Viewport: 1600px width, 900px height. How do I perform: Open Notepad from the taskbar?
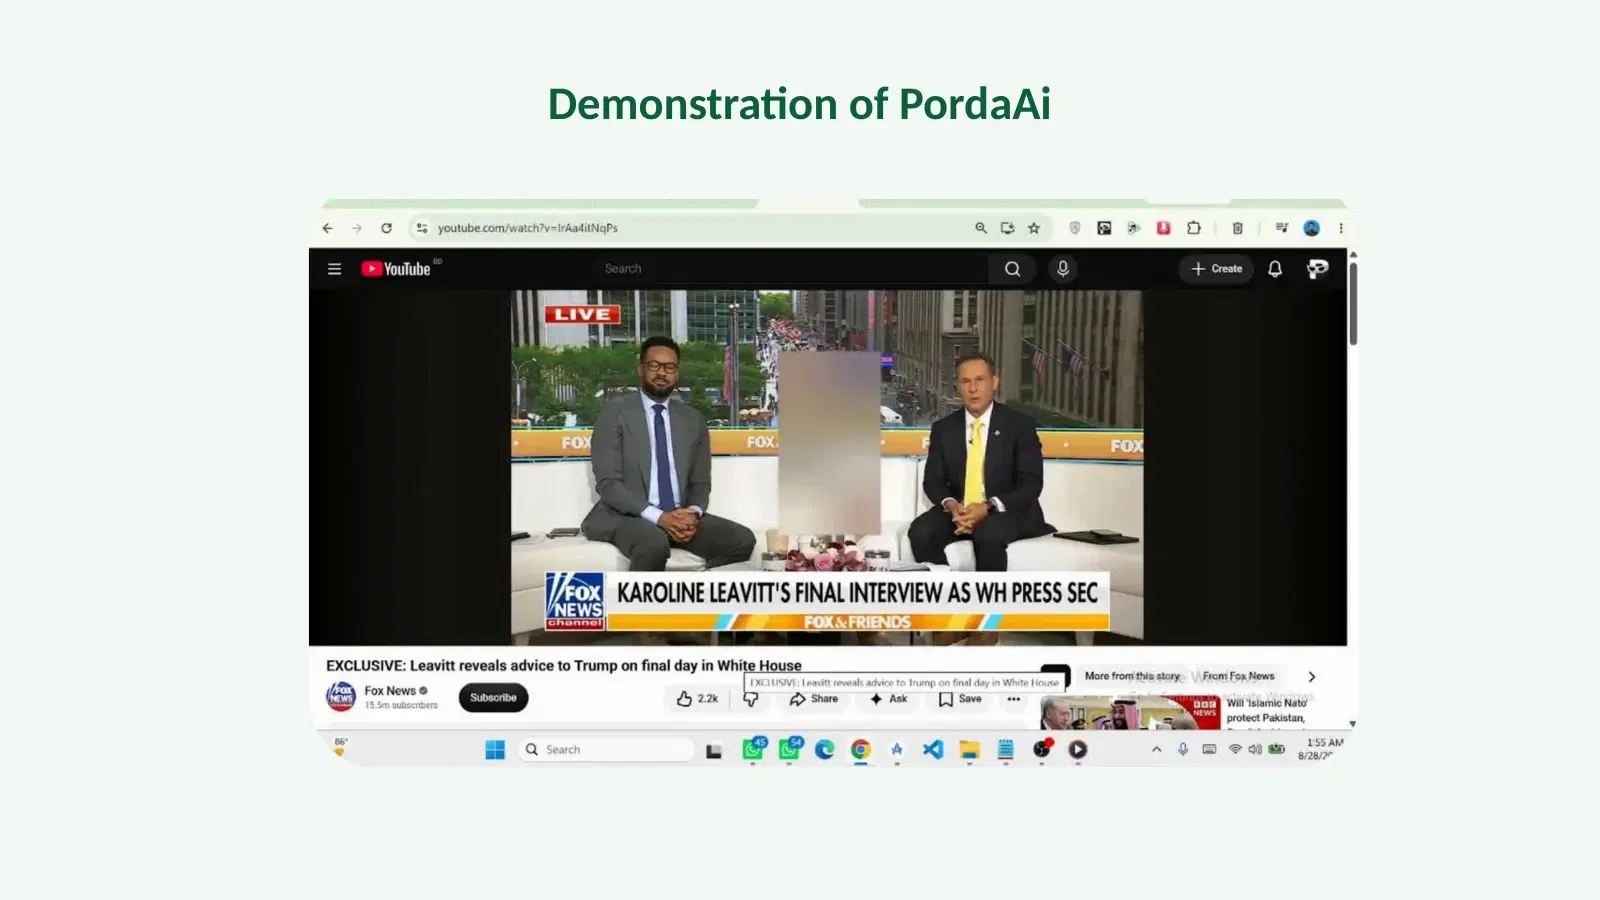(1006, 750)
